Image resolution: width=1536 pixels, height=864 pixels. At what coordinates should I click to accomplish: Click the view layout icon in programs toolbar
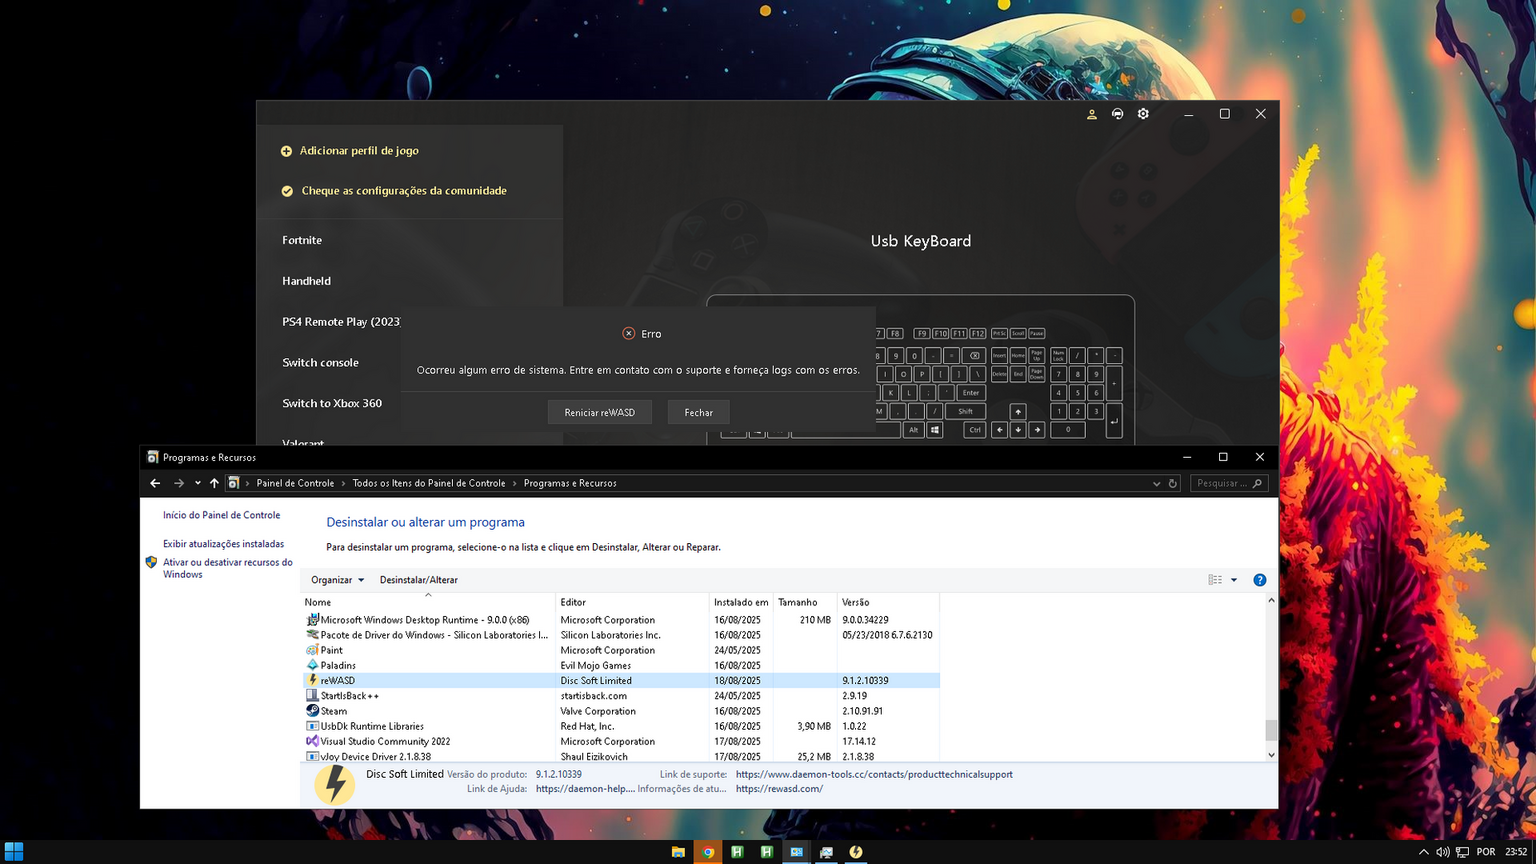point(1215,580)
